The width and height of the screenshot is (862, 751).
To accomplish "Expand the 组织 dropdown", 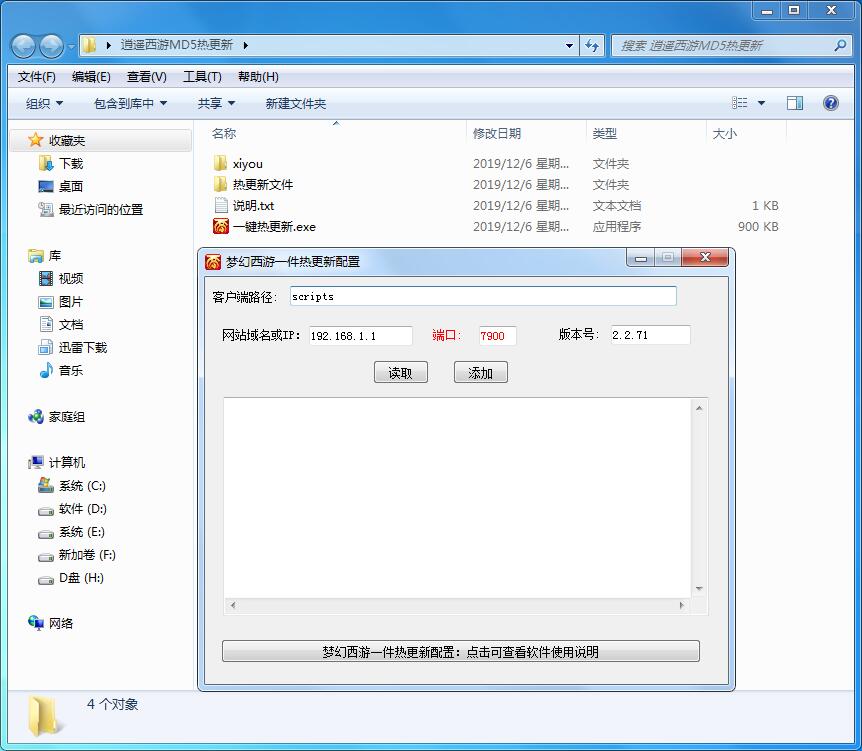I will tap(44, 104).
